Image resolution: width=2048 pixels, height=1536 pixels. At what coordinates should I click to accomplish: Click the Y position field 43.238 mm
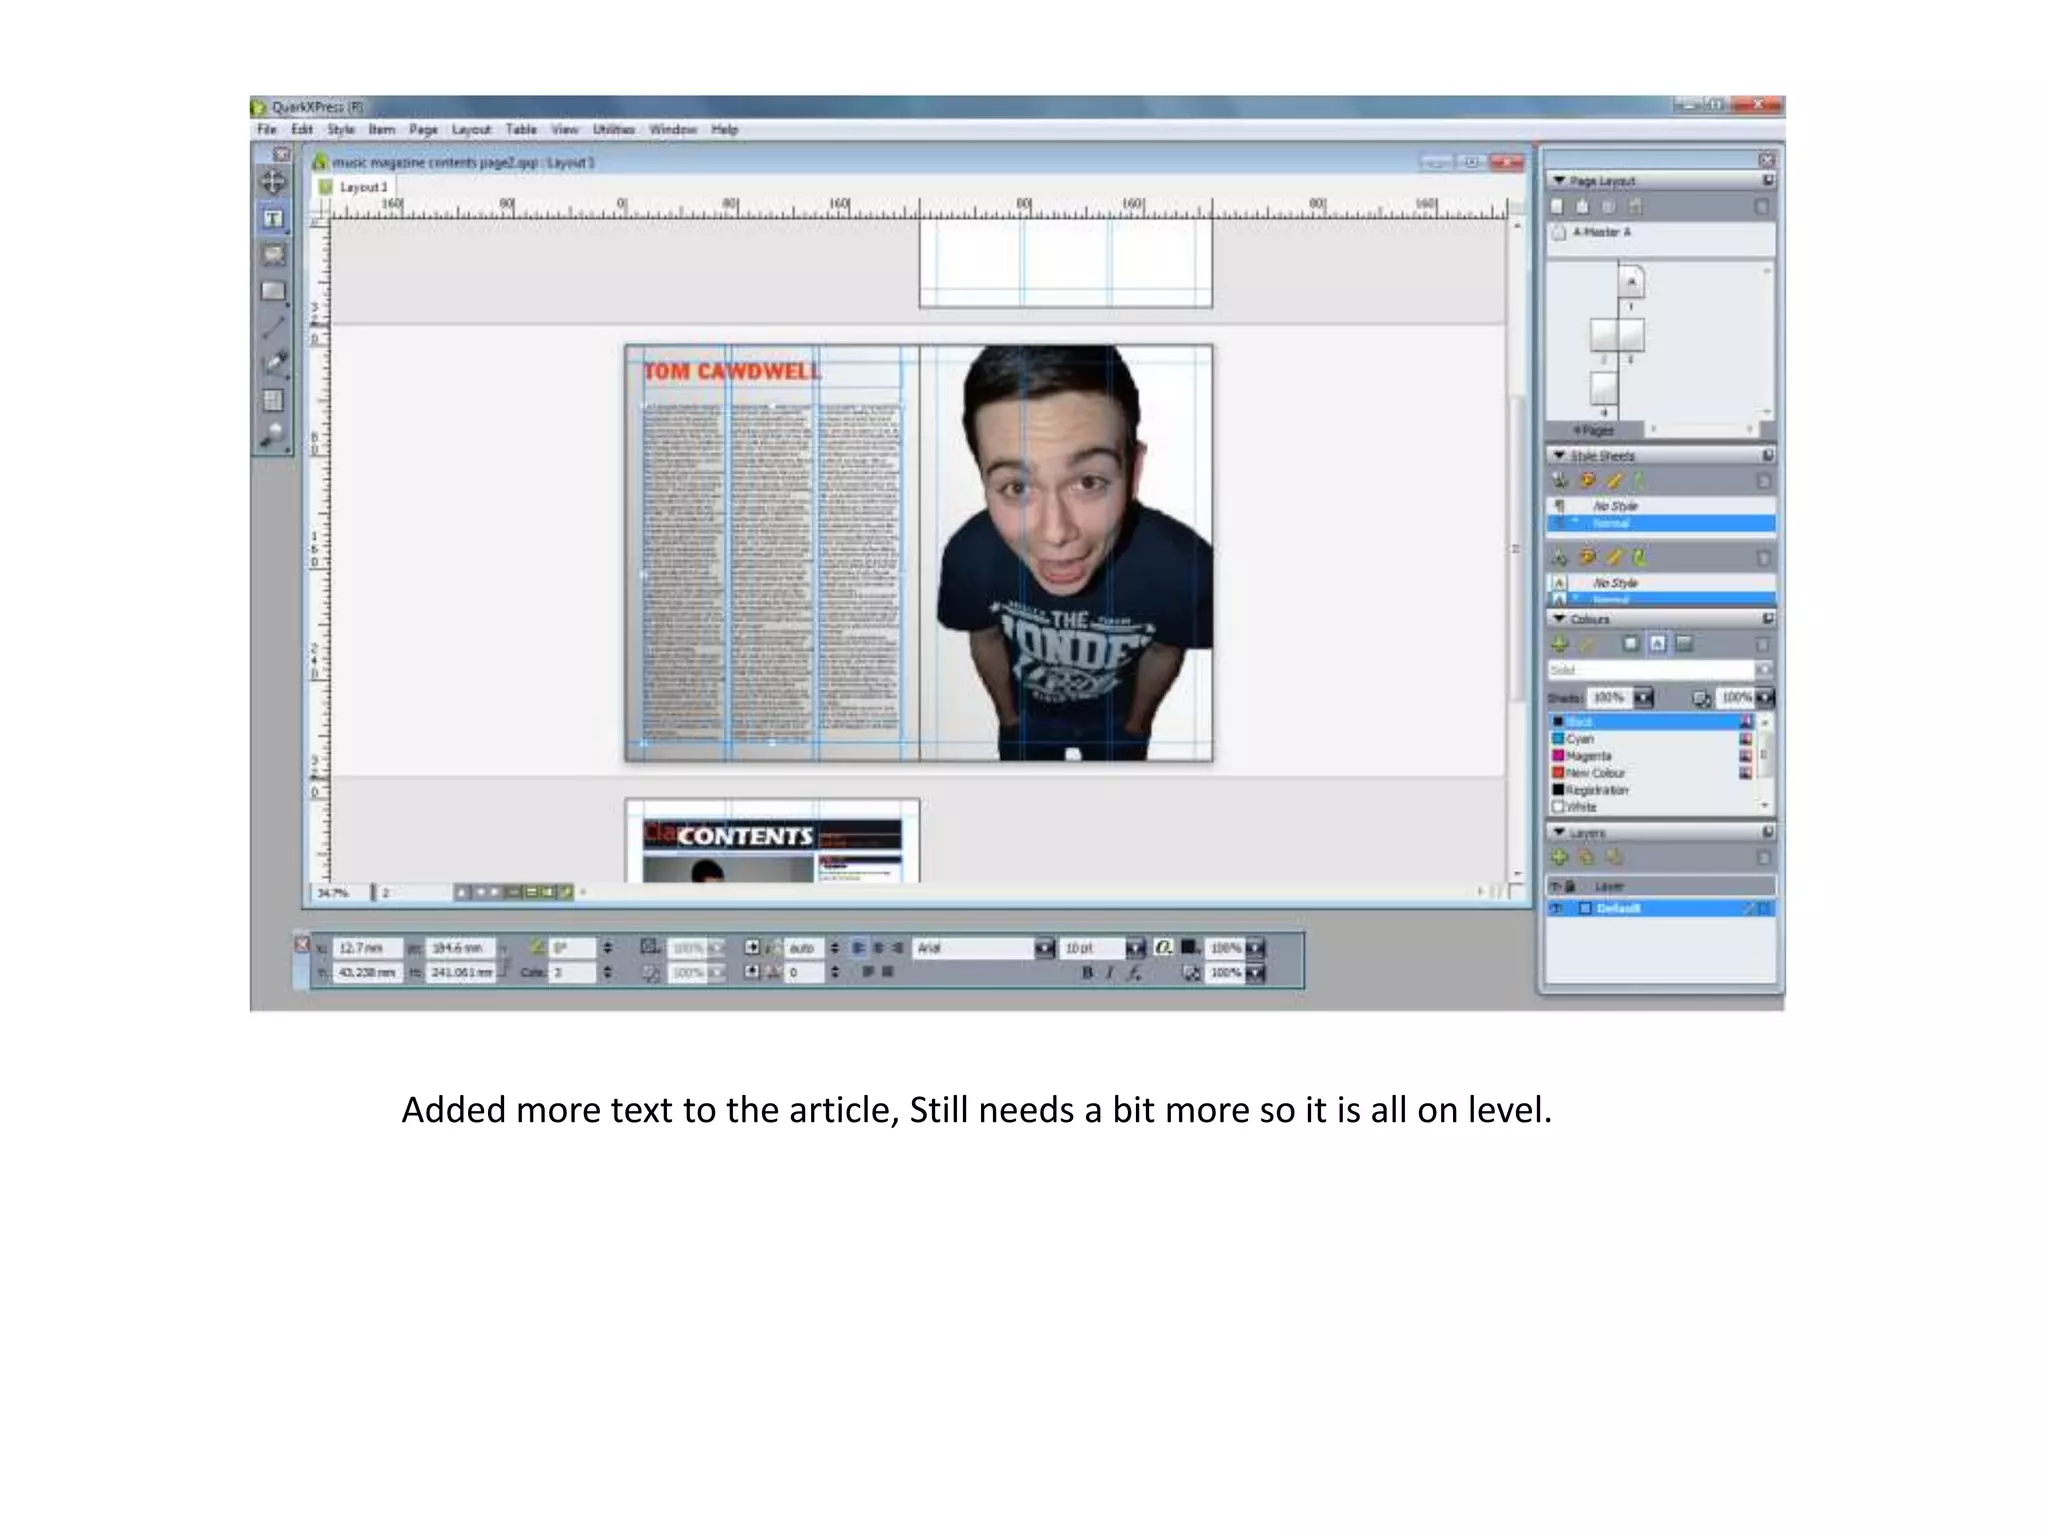point(367,973)
